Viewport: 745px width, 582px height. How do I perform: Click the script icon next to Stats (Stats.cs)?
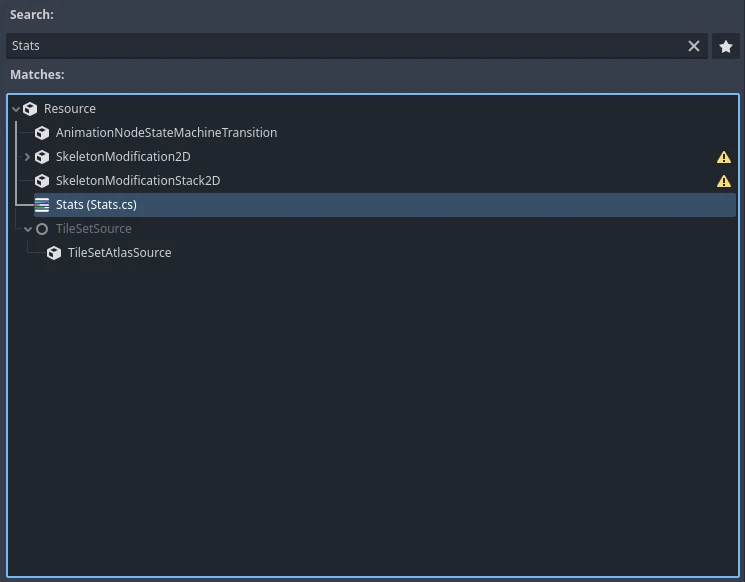pos(42,205)
